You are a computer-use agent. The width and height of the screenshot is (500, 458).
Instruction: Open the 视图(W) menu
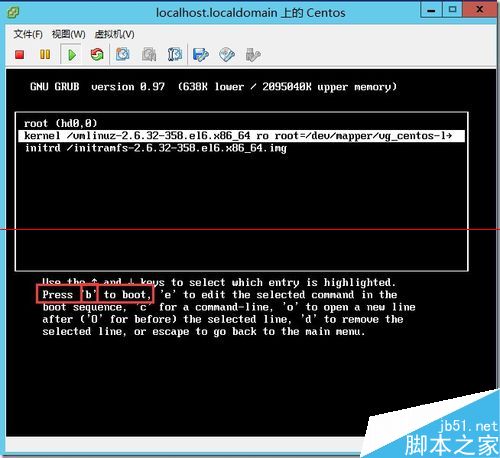click(x=69, y=34)
